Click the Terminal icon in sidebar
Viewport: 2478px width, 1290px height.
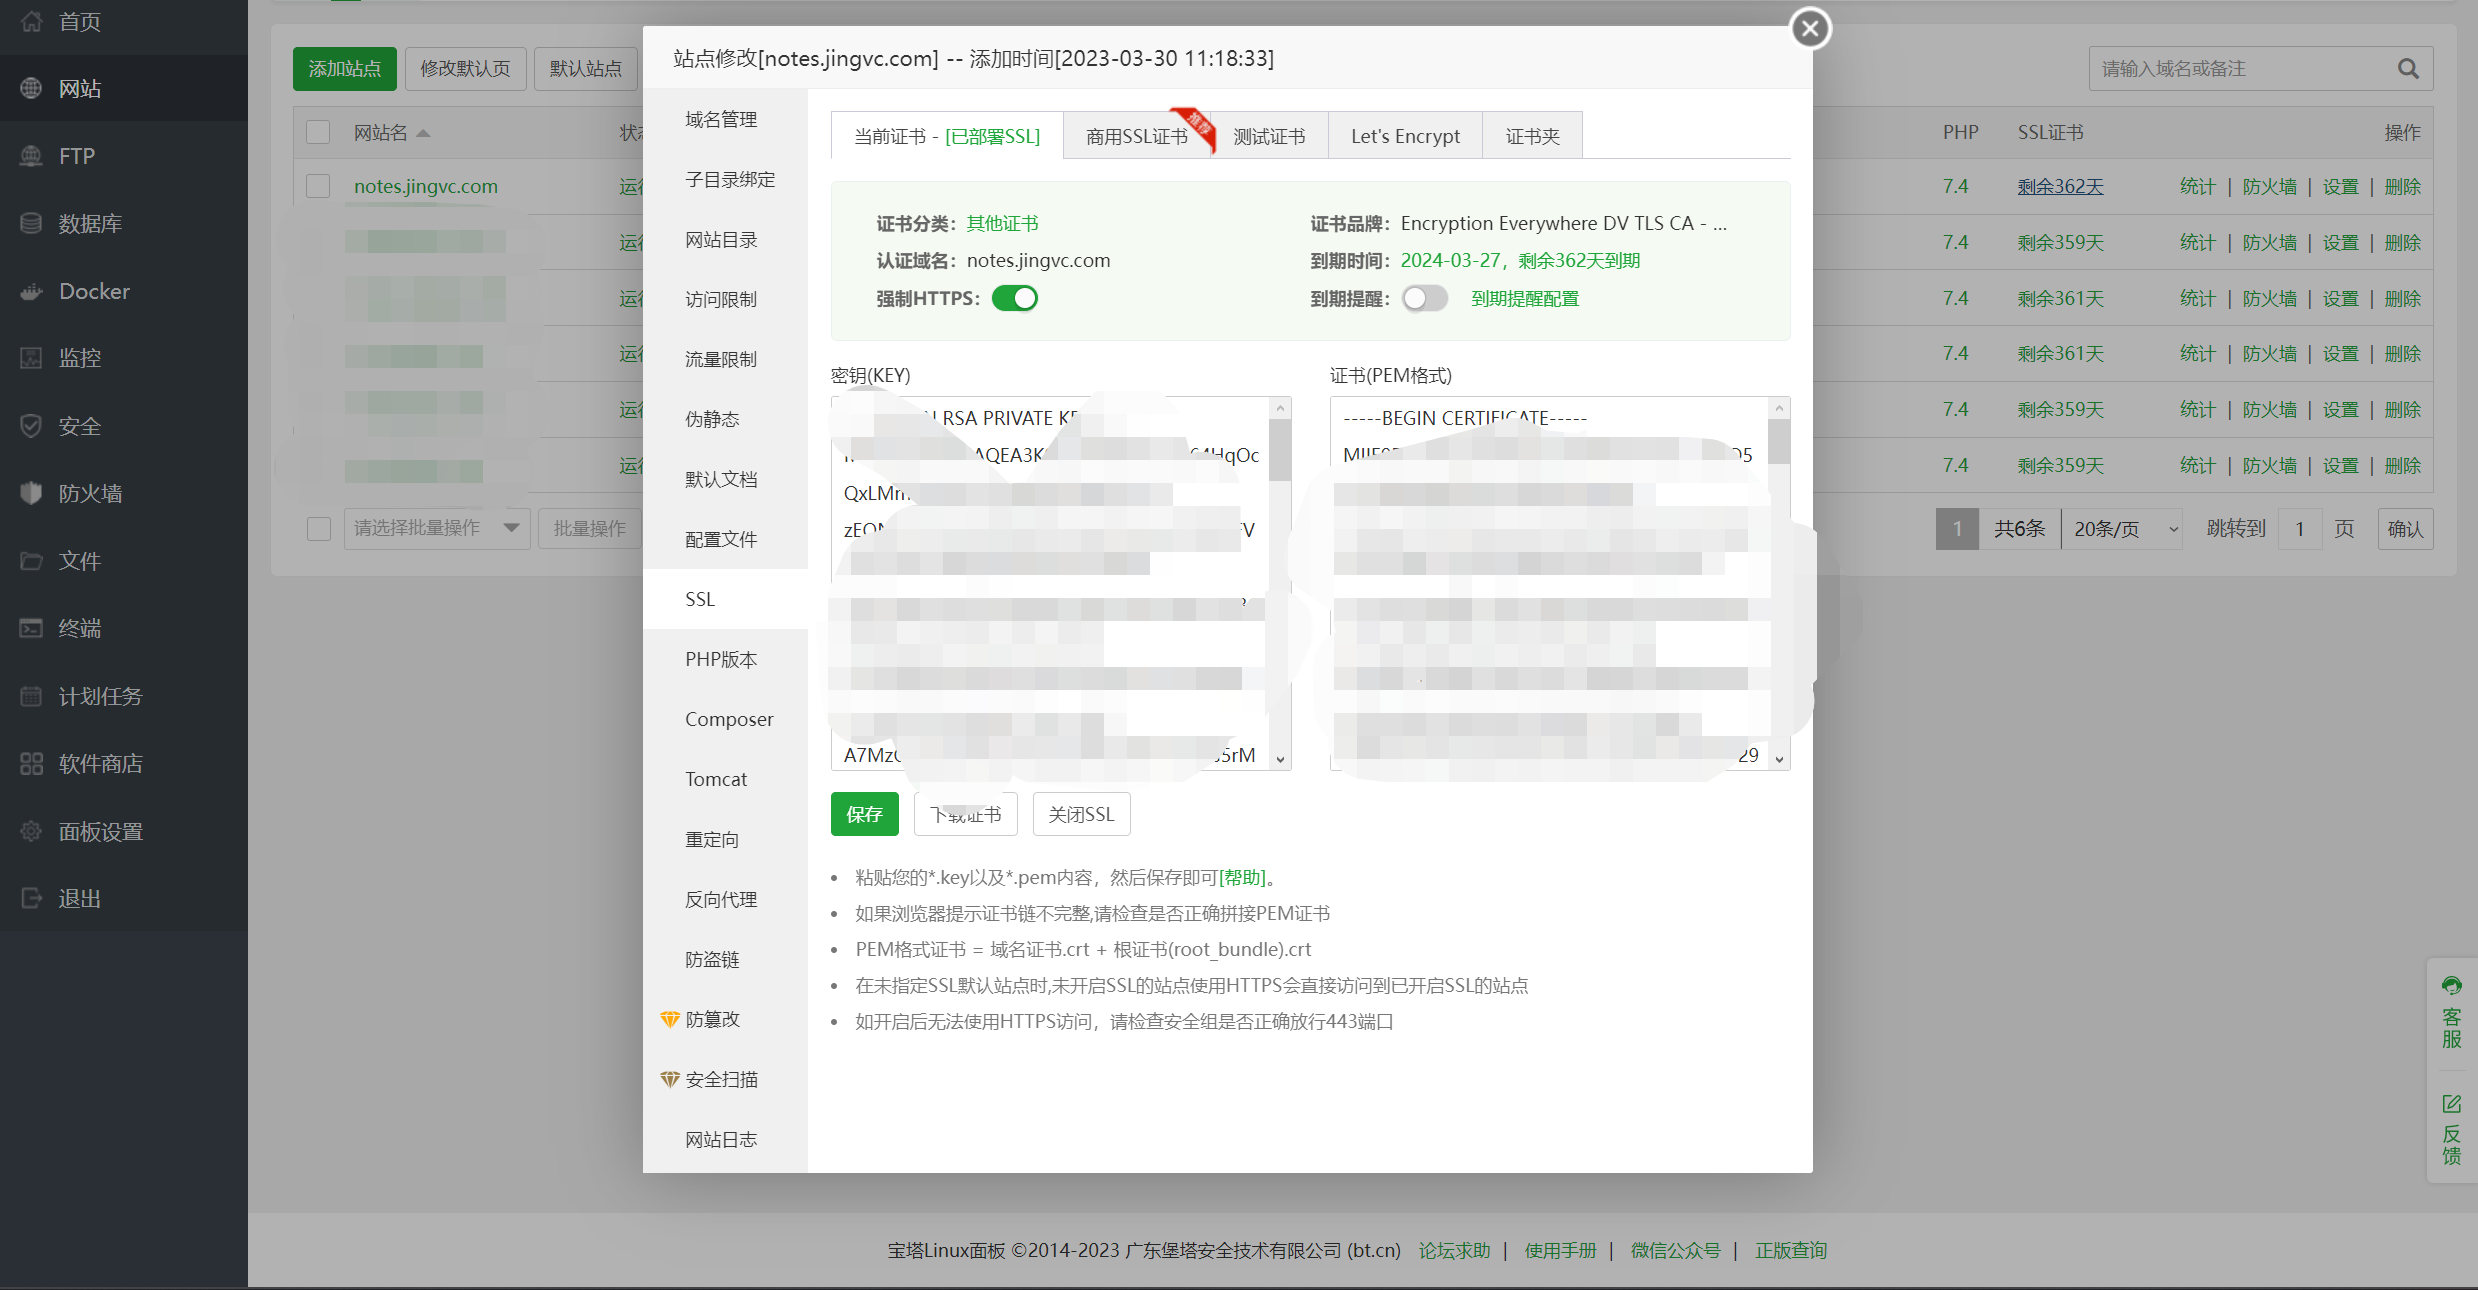31,628
